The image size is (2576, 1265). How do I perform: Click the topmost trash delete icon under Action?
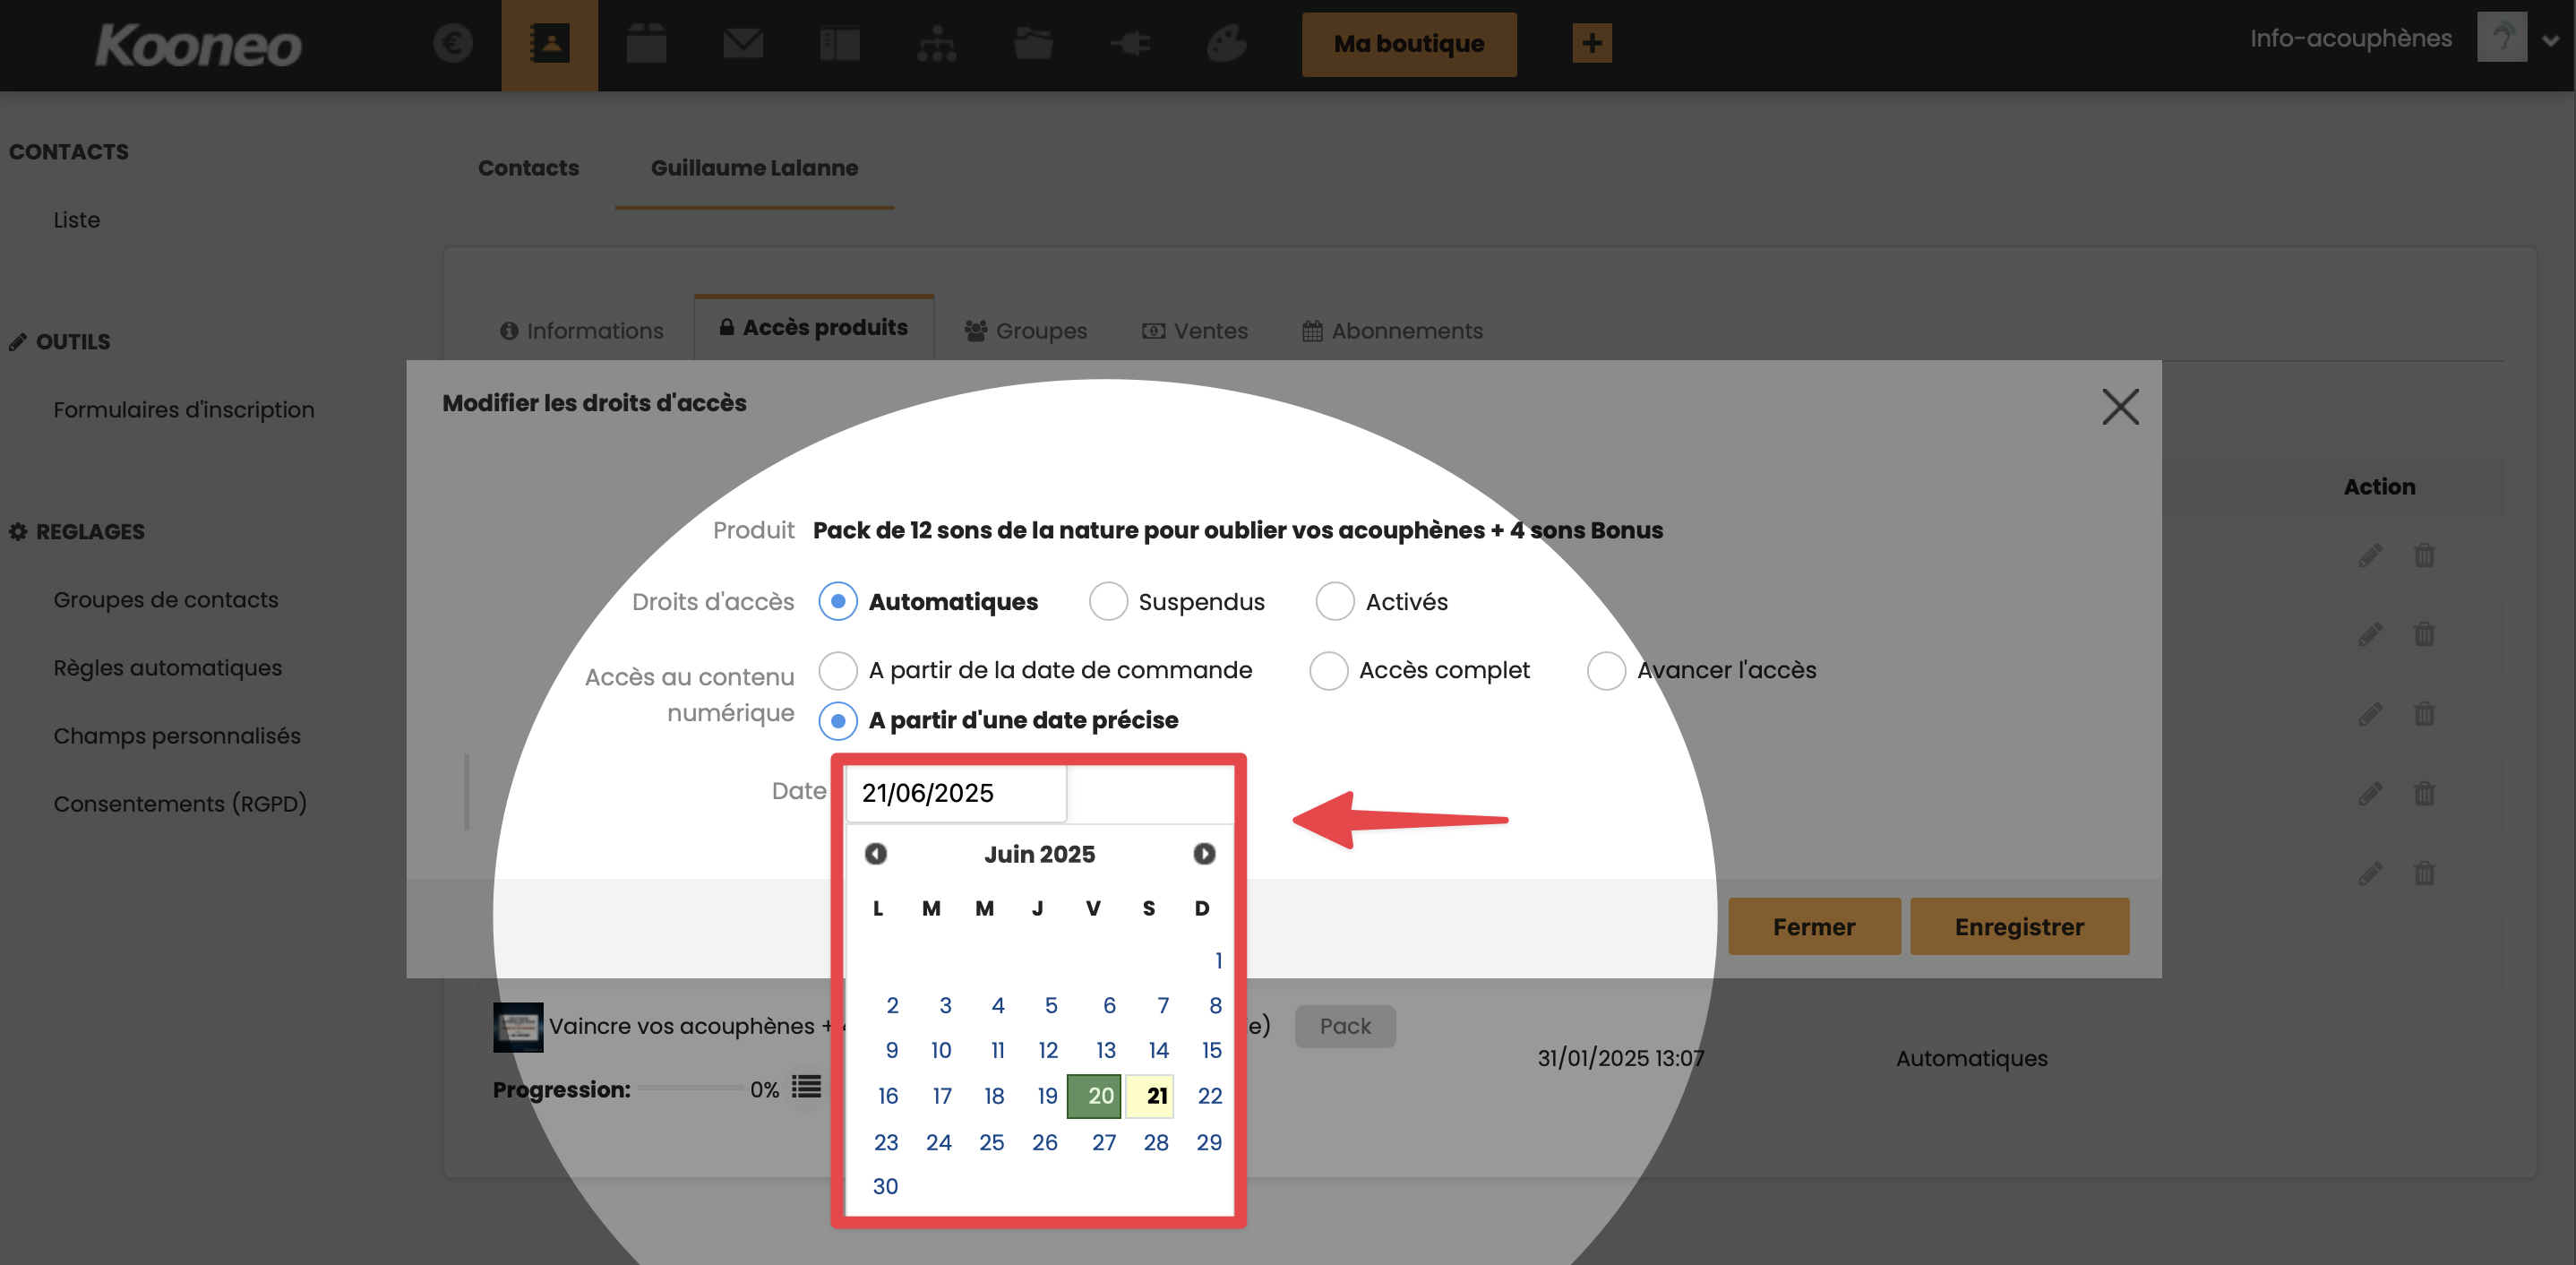[2424, 555]
